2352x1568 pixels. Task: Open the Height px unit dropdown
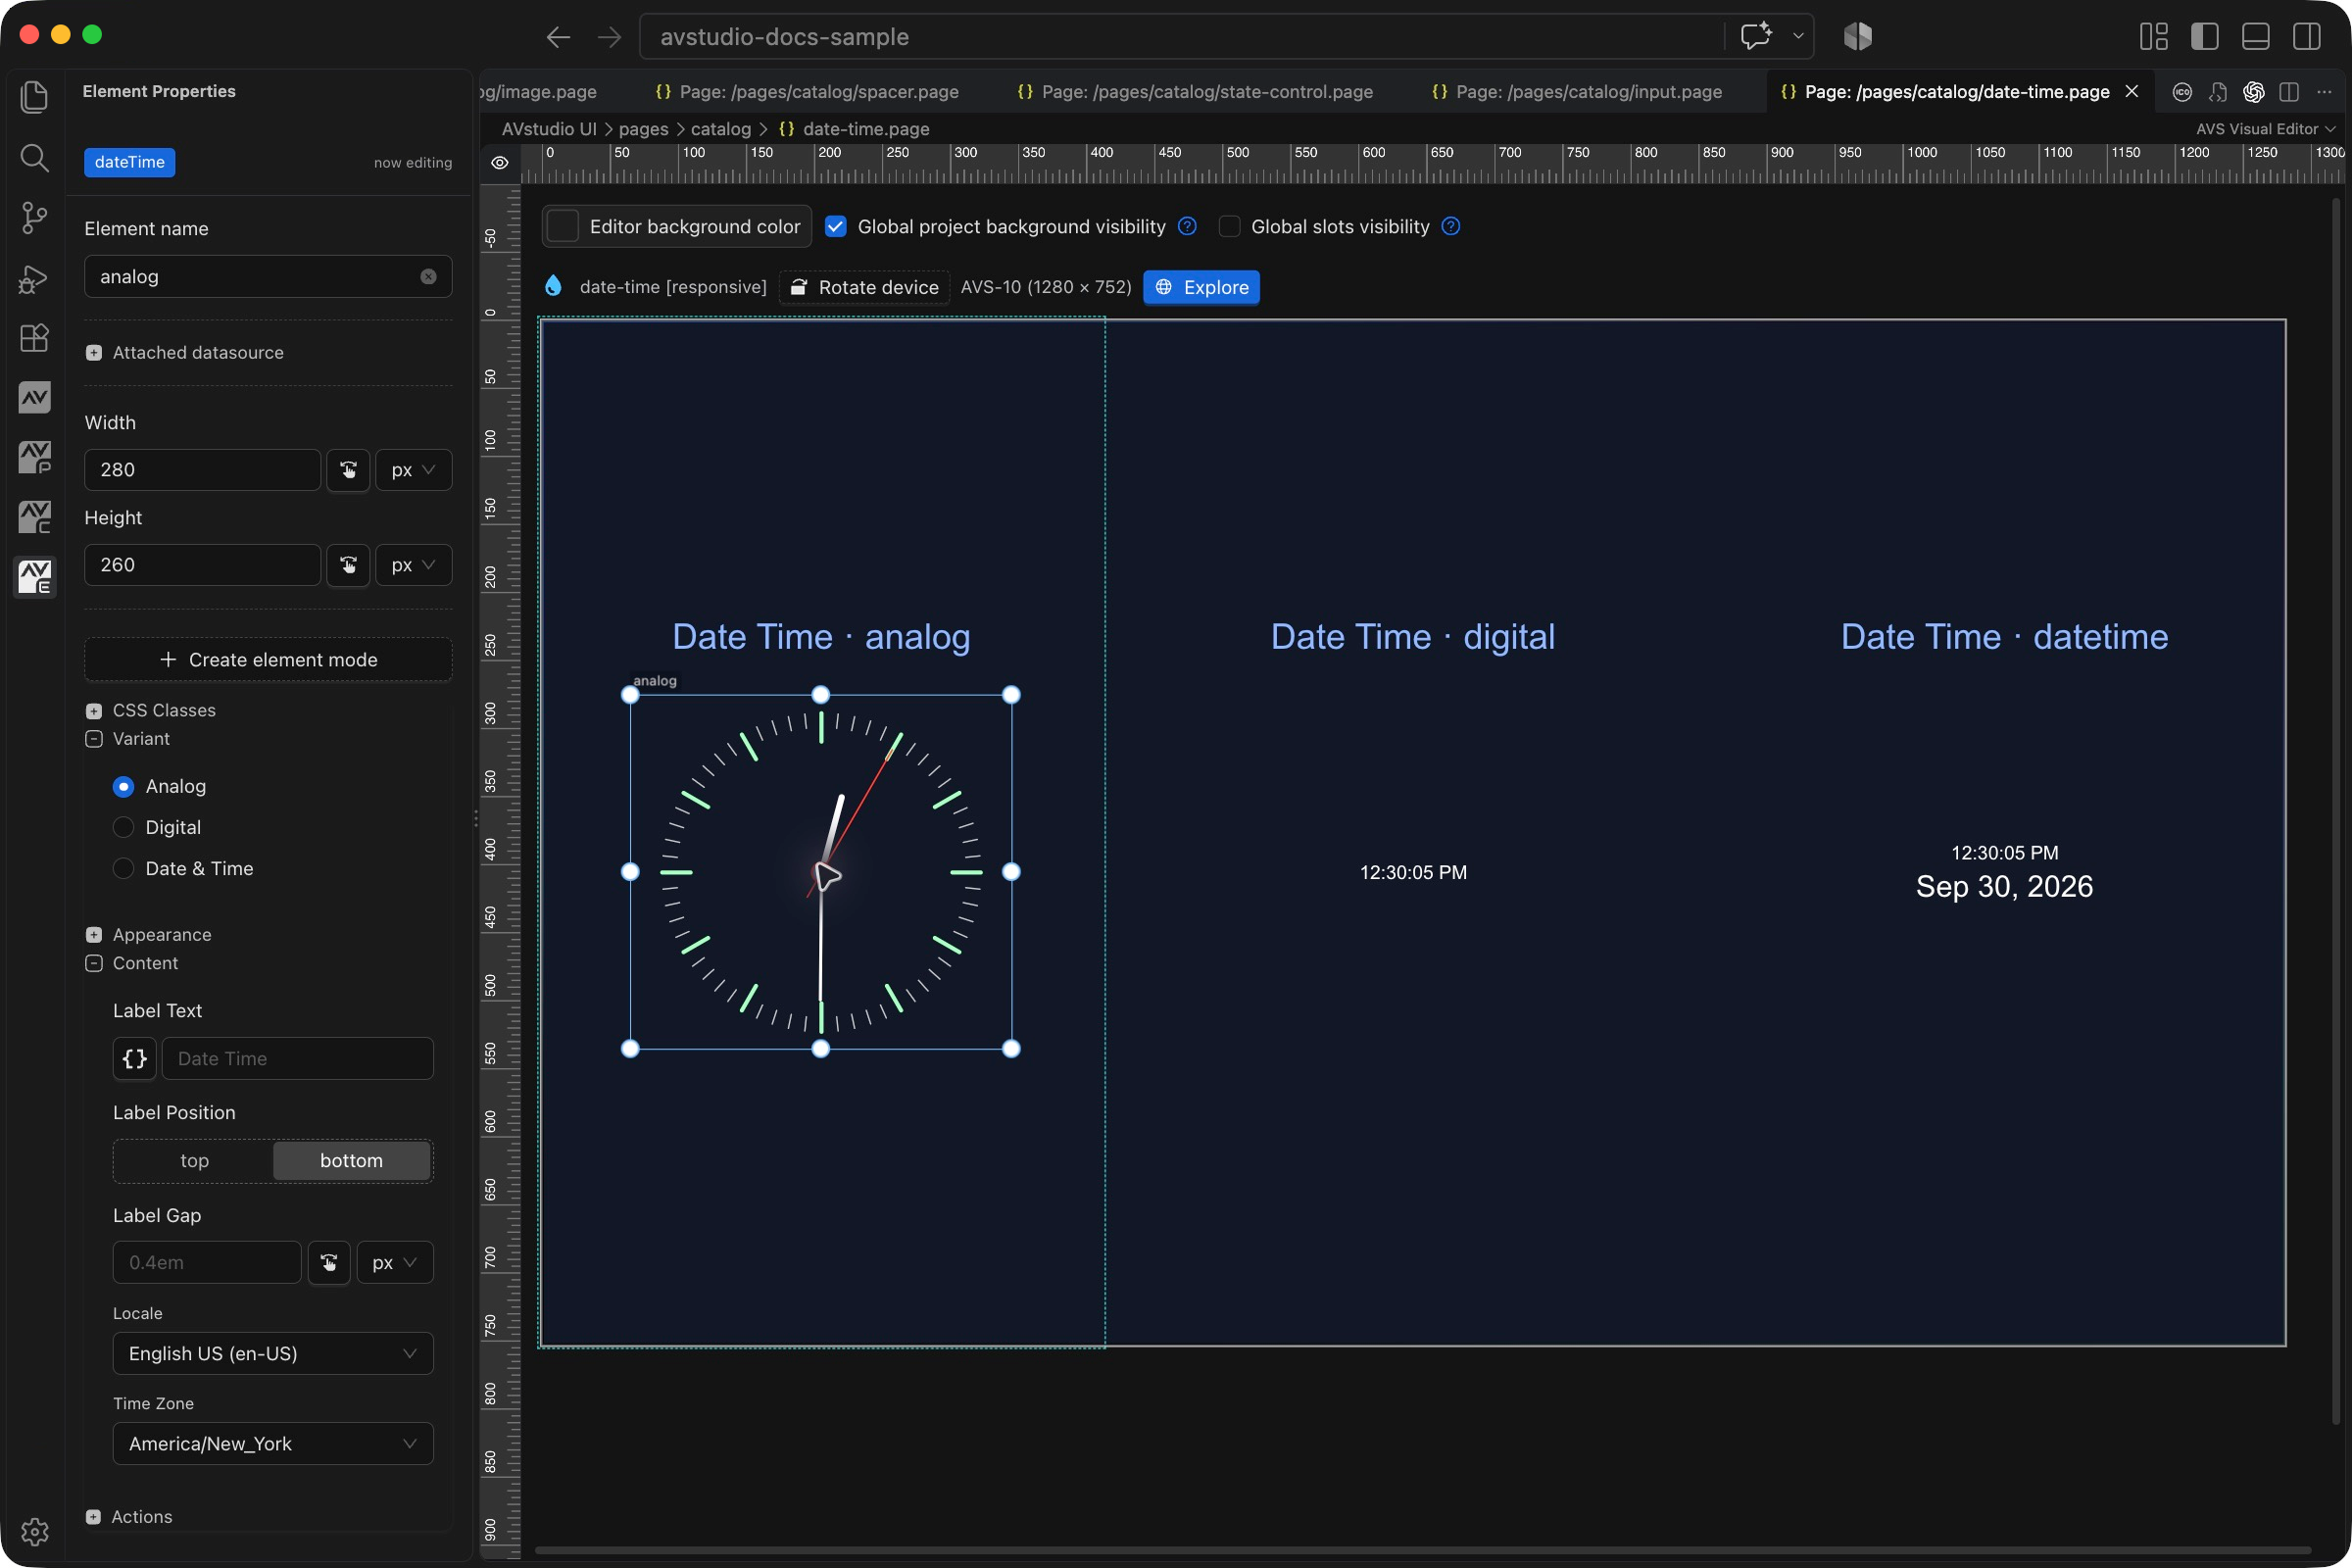pos(413,565)
